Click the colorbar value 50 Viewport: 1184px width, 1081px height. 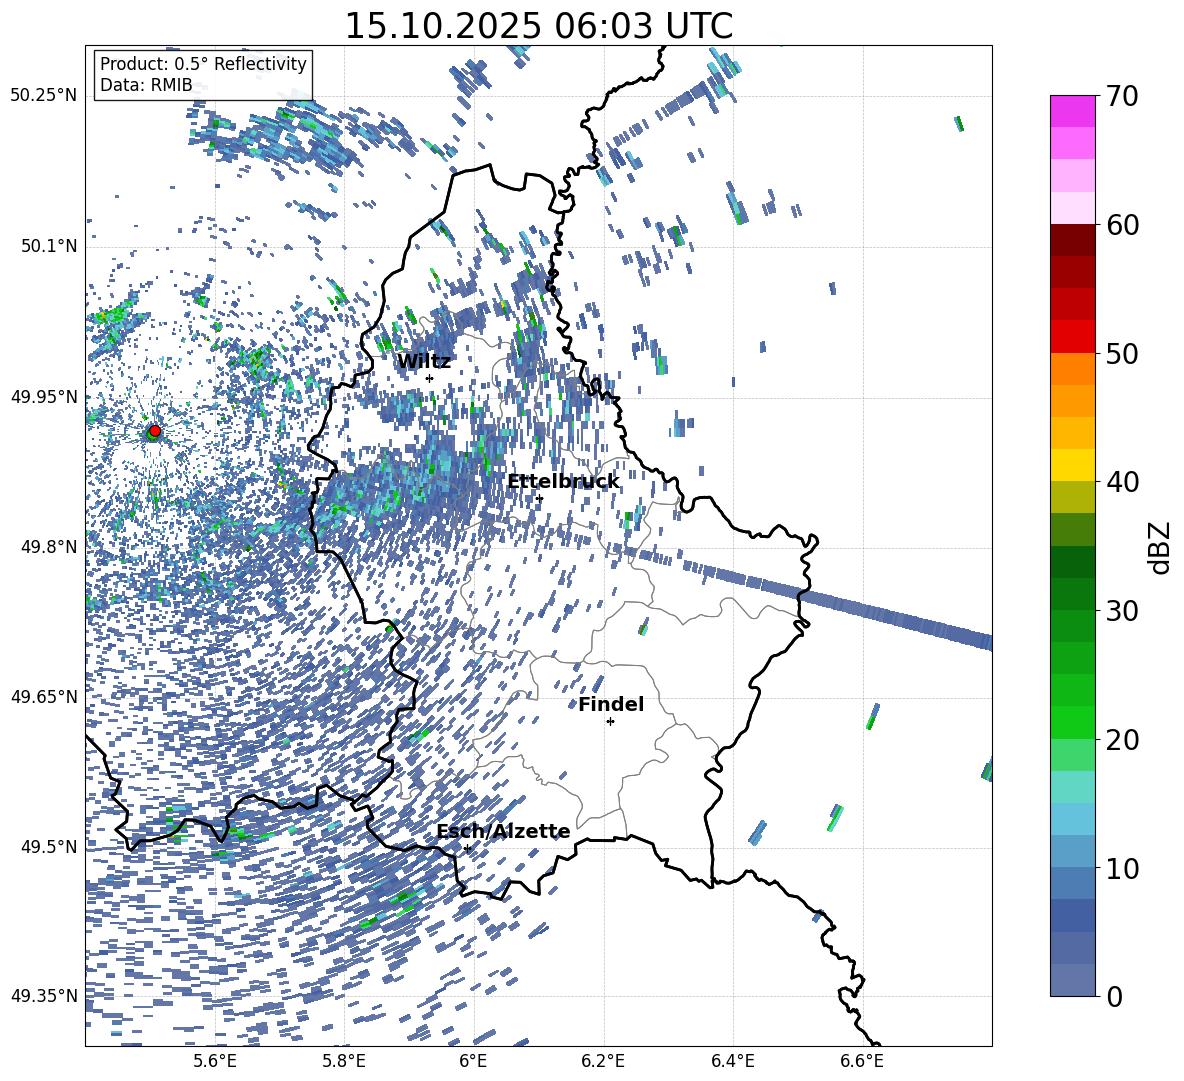pyautogui.click(x=1122, y=354)
